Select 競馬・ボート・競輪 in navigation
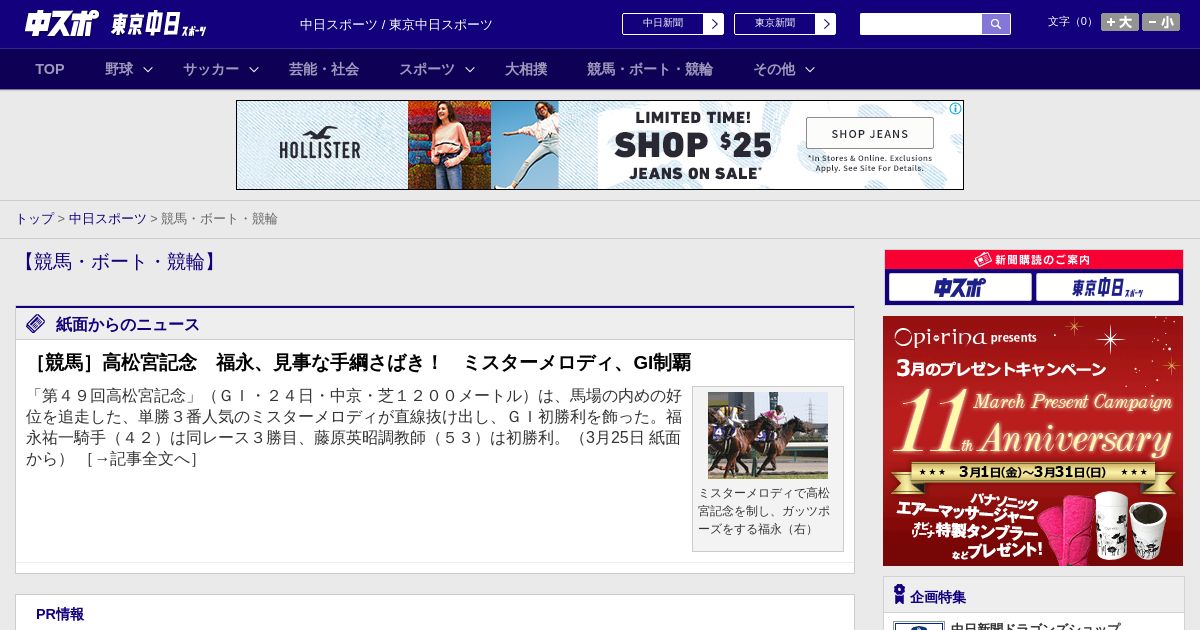This screenshot has height=630, width=1200. click(x=650, y=69)
